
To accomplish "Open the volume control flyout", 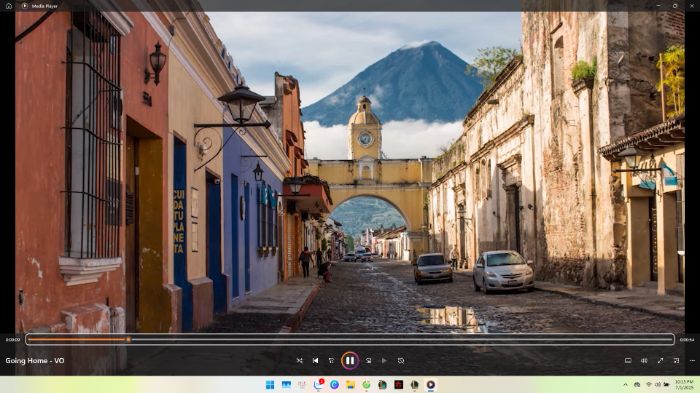I will tap(644, 360).
